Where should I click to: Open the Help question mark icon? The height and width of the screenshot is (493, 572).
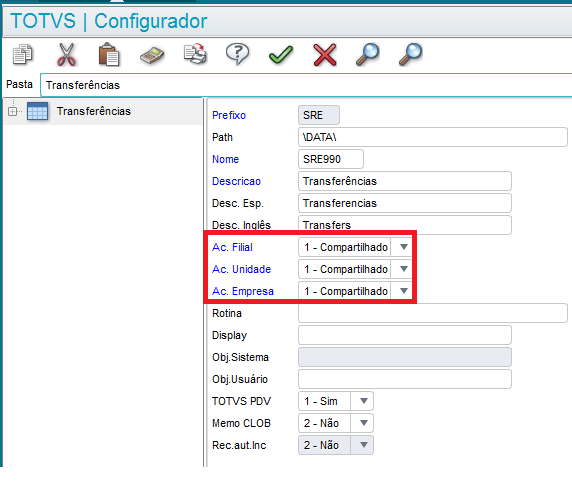point(237,54)
